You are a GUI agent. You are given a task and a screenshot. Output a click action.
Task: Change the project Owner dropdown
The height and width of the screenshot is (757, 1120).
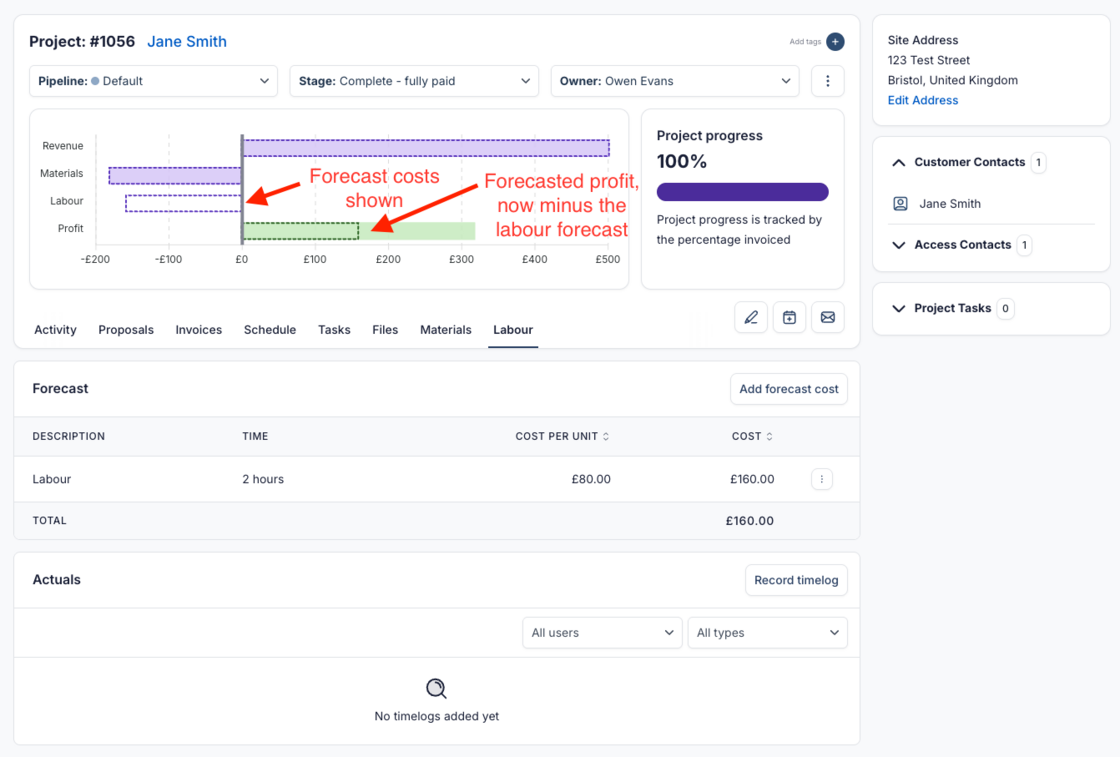[x=674, y=81]
